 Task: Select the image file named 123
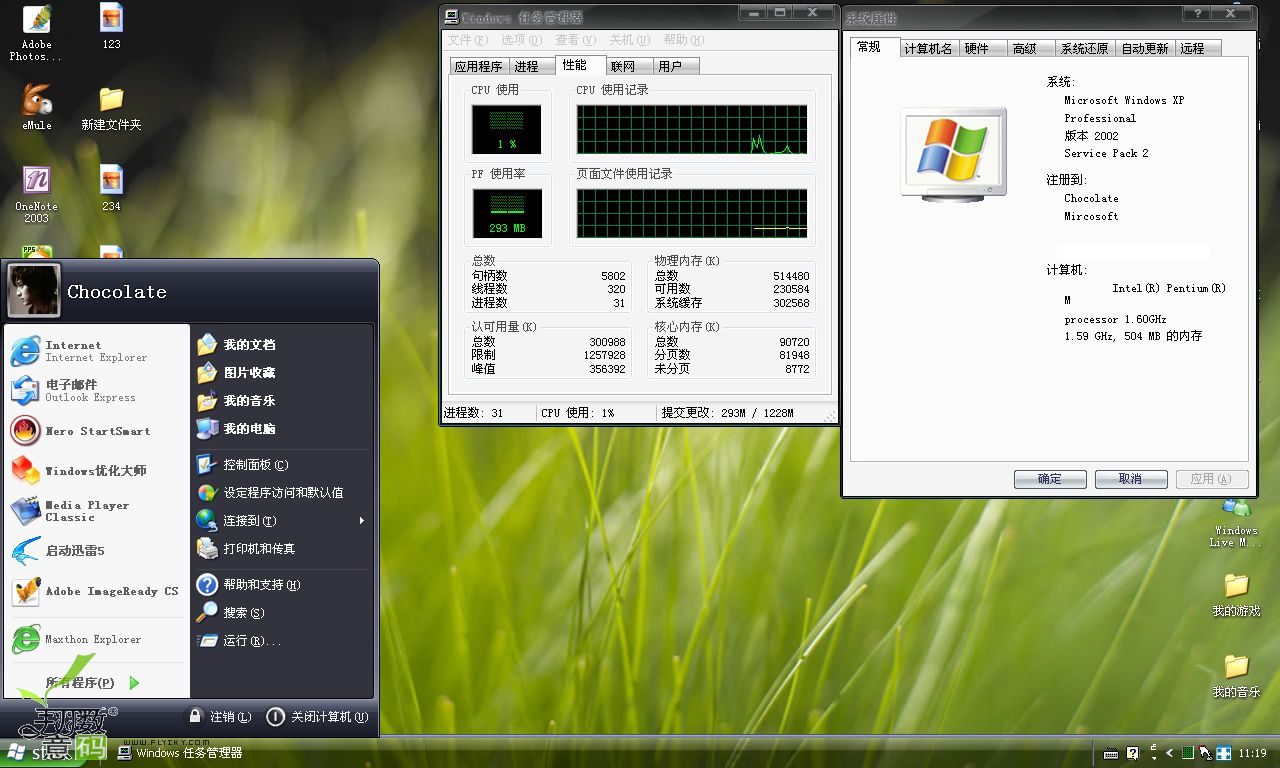coord(111,26)
